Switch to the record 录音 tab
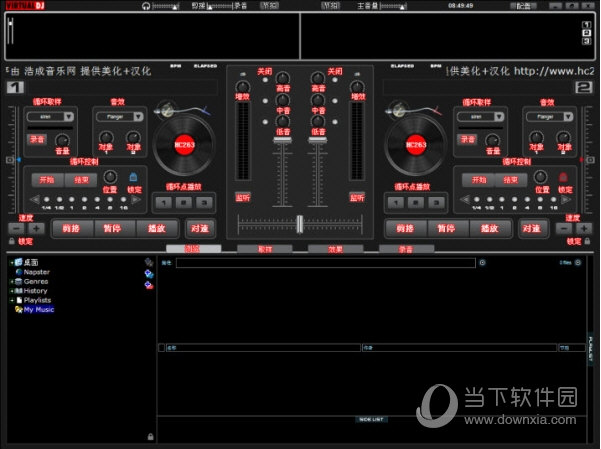601x449 pixels. pyautogui.click(x=406, y=249)
